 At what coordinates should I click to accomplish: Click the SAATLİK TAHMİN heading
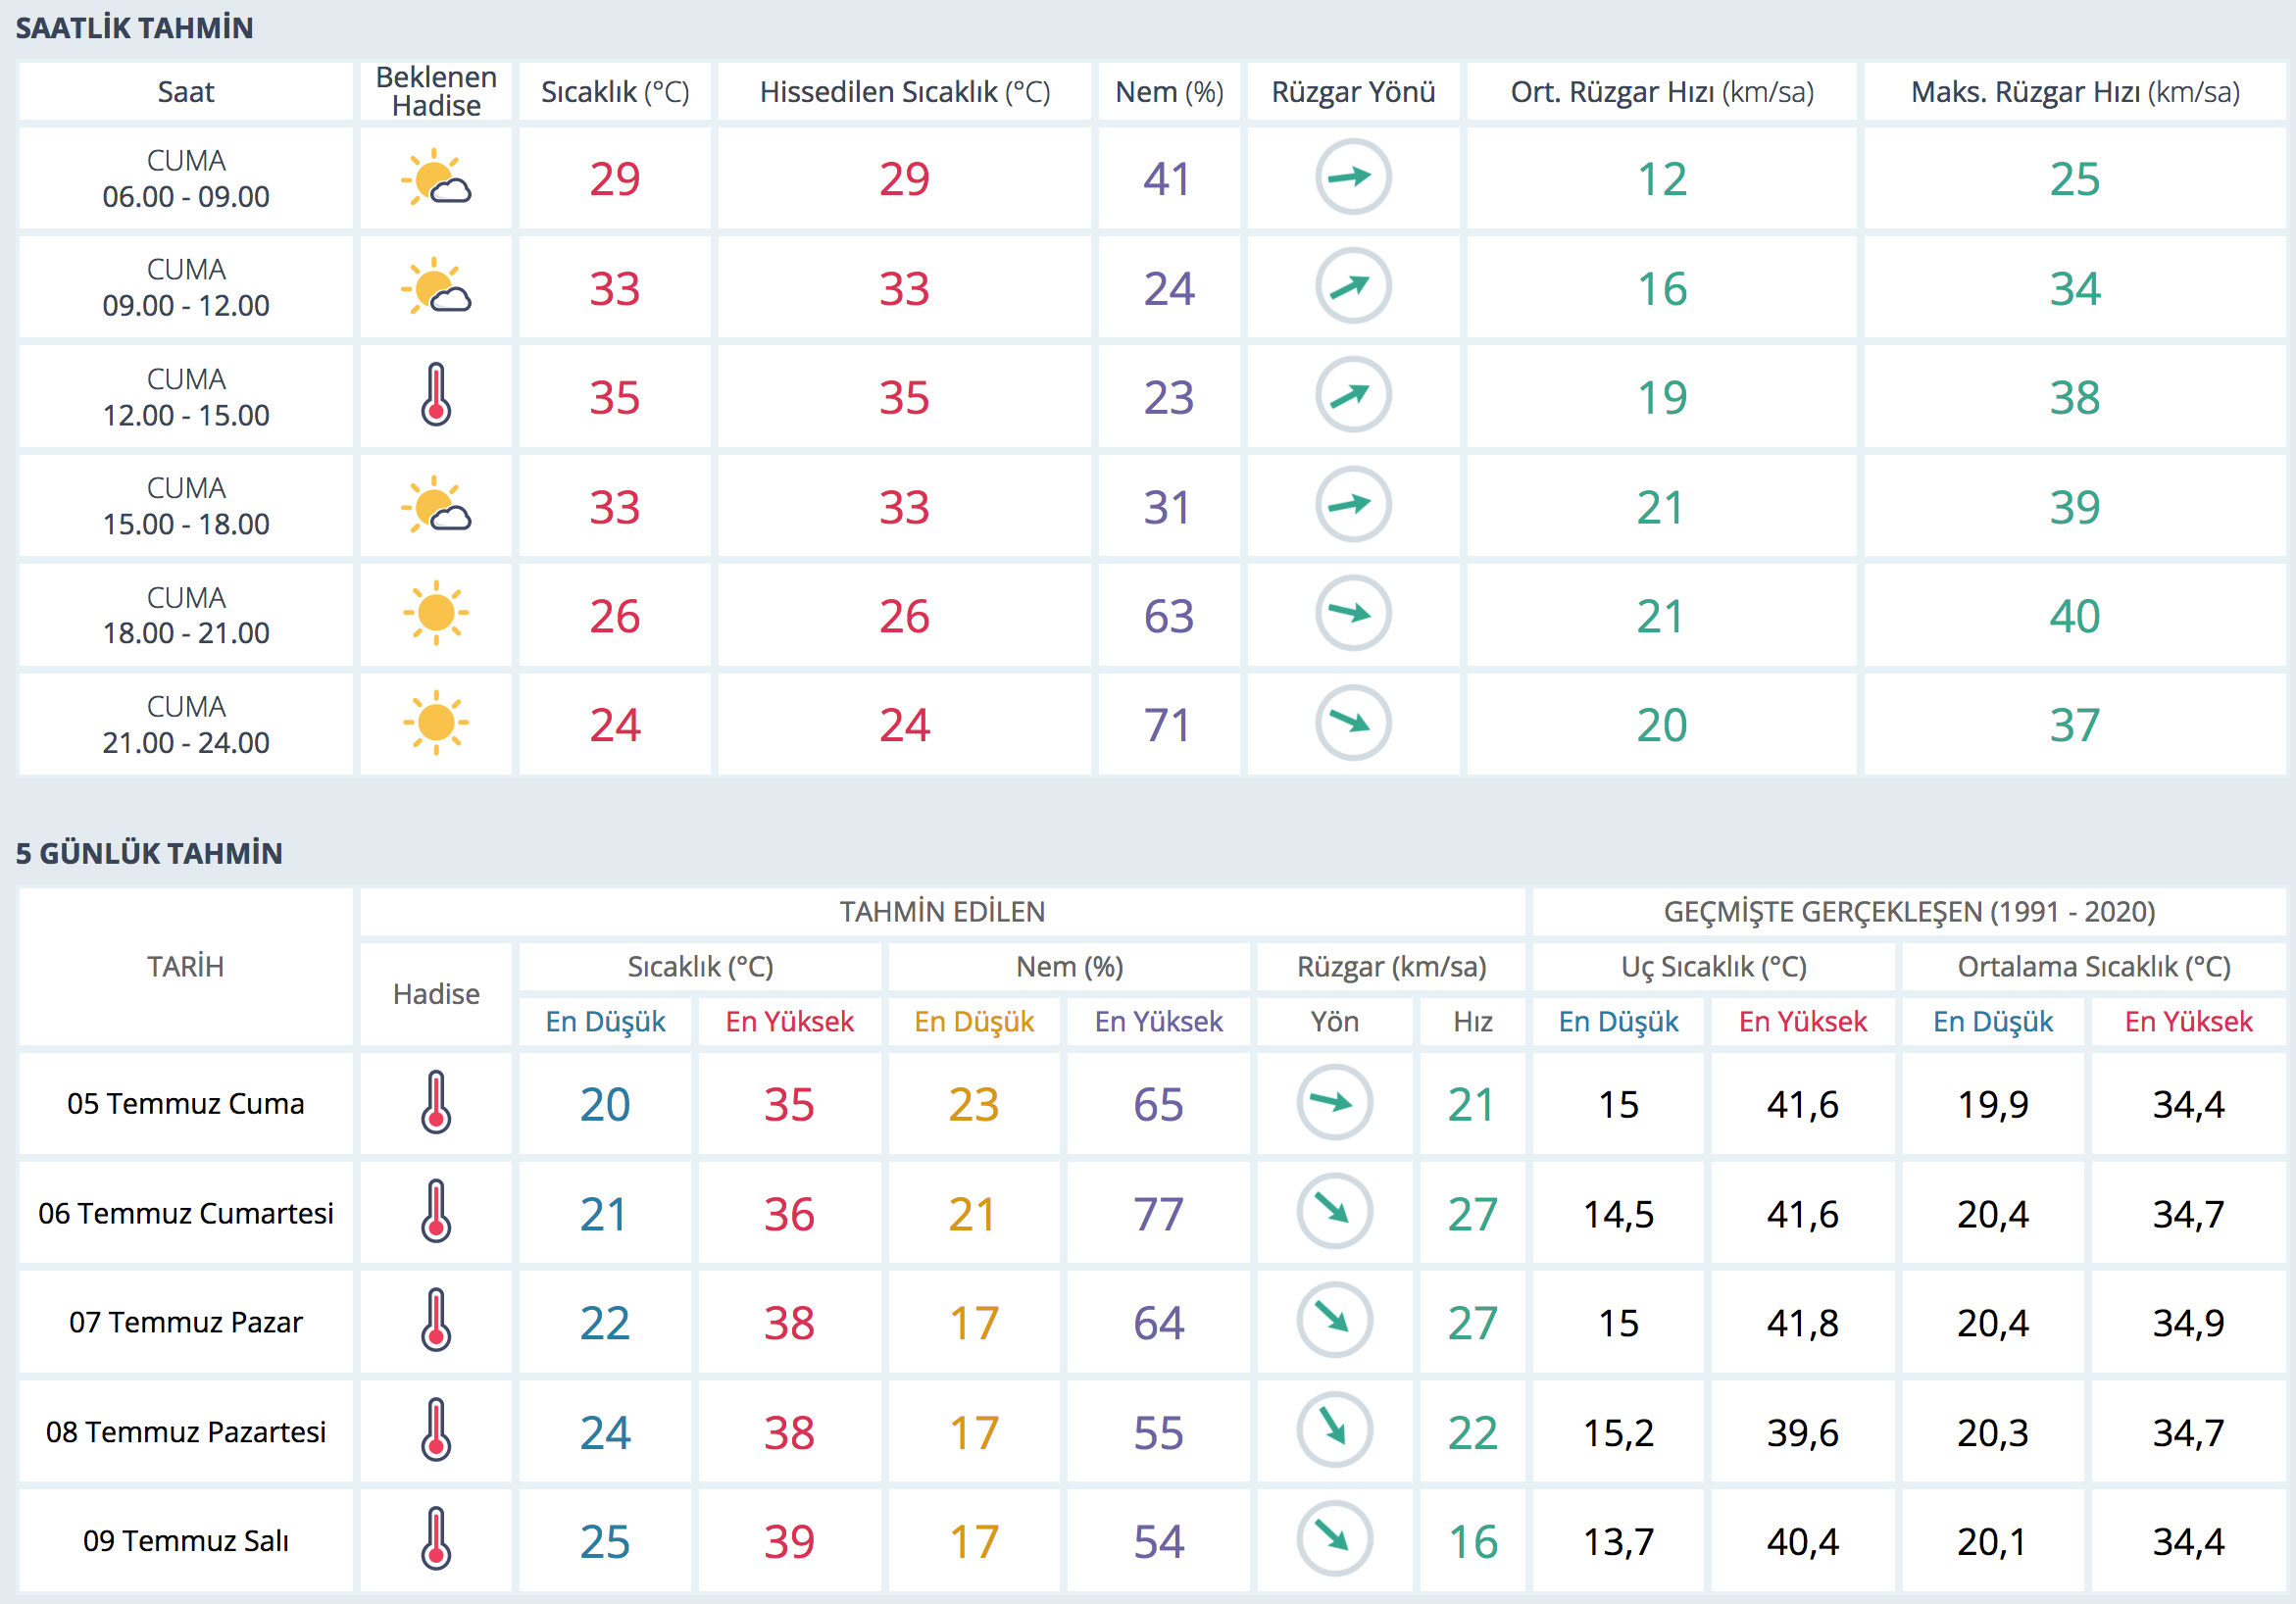134,28
